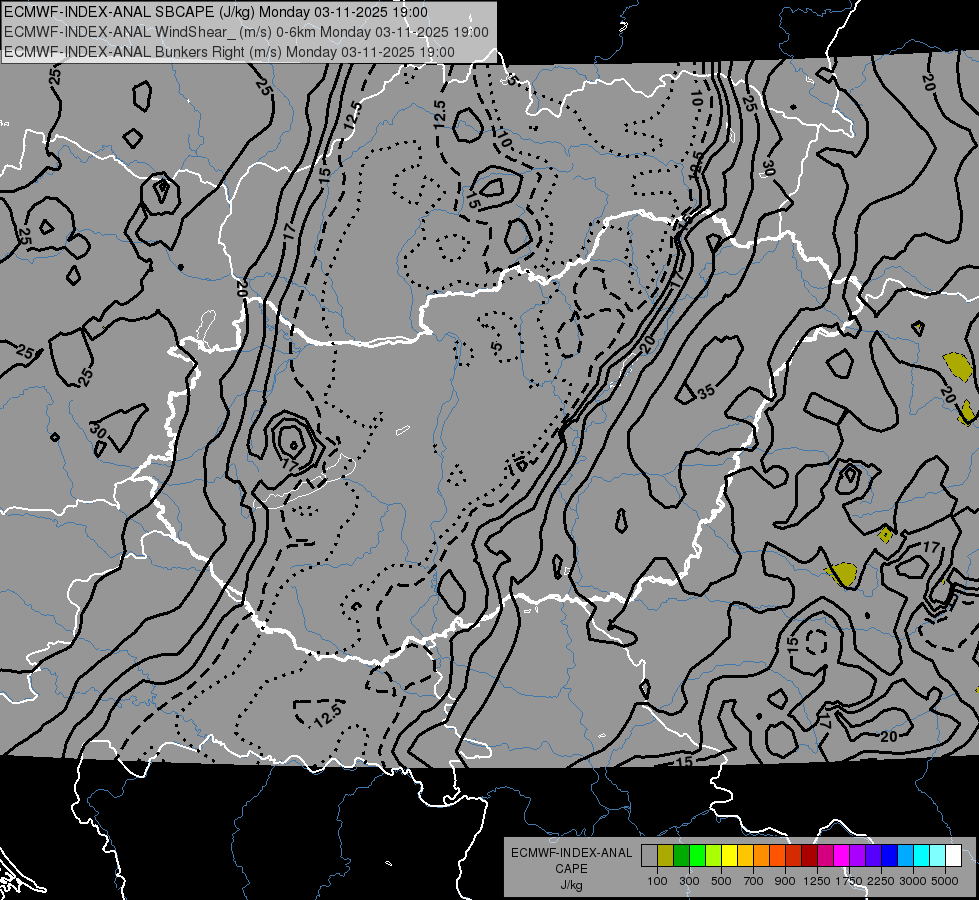The width and height of the screenshot is (979, 900).
Task: Click the 5000 legend tick label
Action: click(x=945, y=881)
